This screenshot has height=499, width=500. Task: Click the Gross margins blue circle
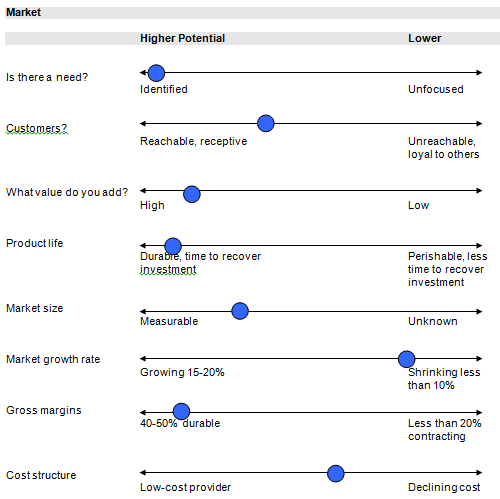(182, 411)
